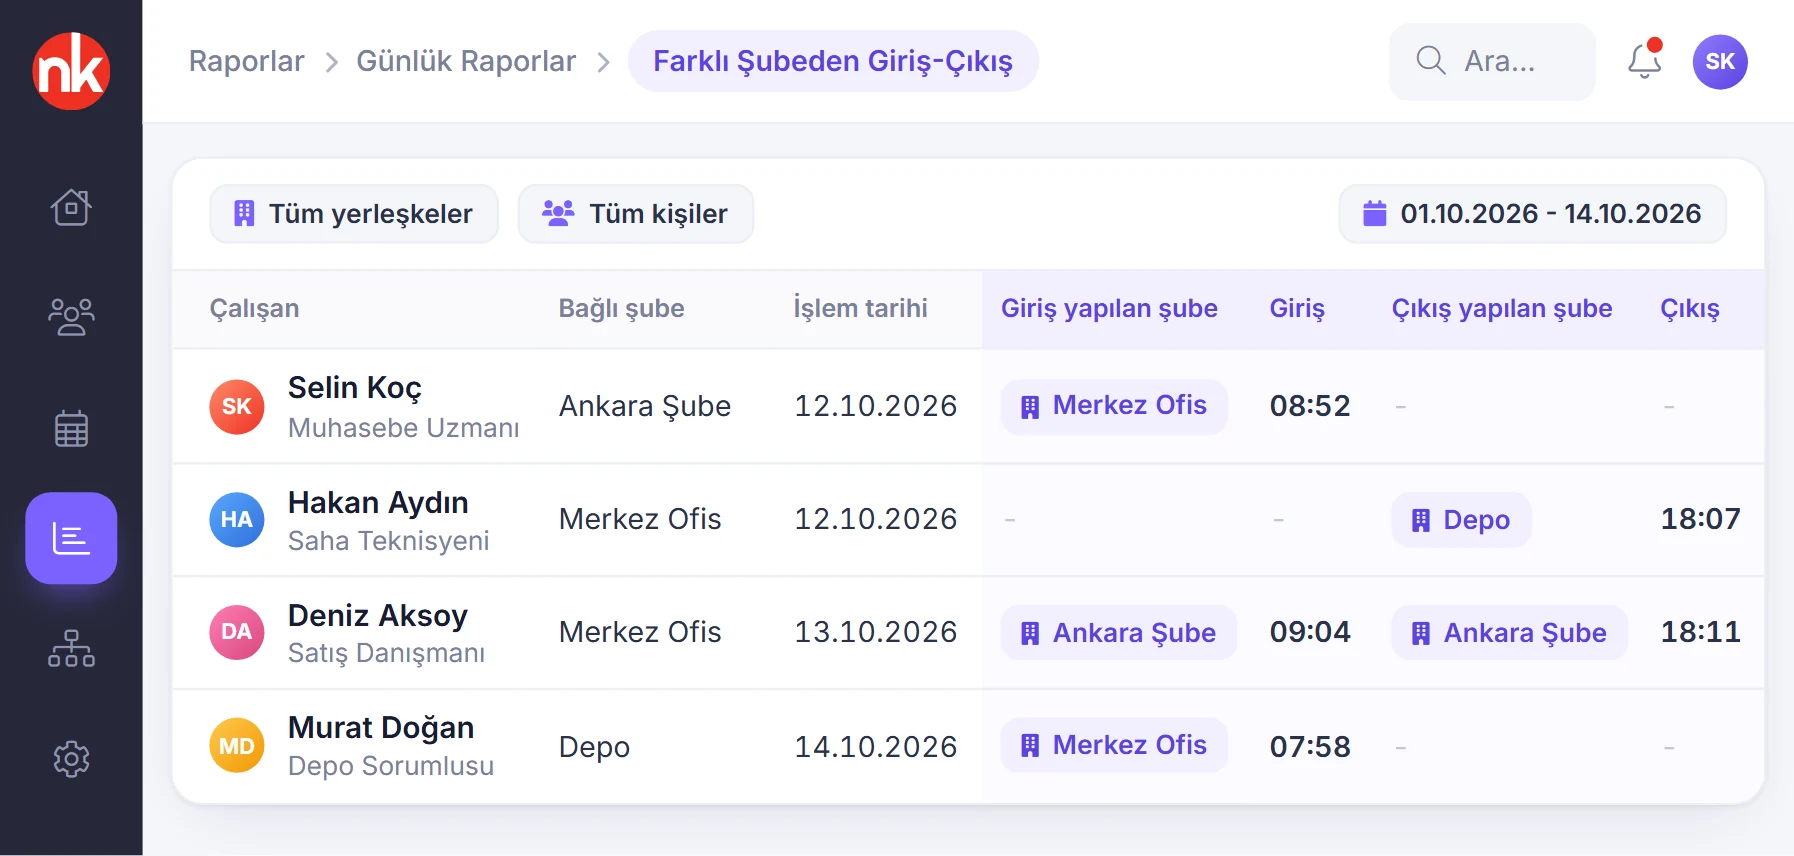Go to Günlük Raporlar breadcrumb
Image resolution: width=1794 pixels, height=856 pixels.
coord(466,61)
